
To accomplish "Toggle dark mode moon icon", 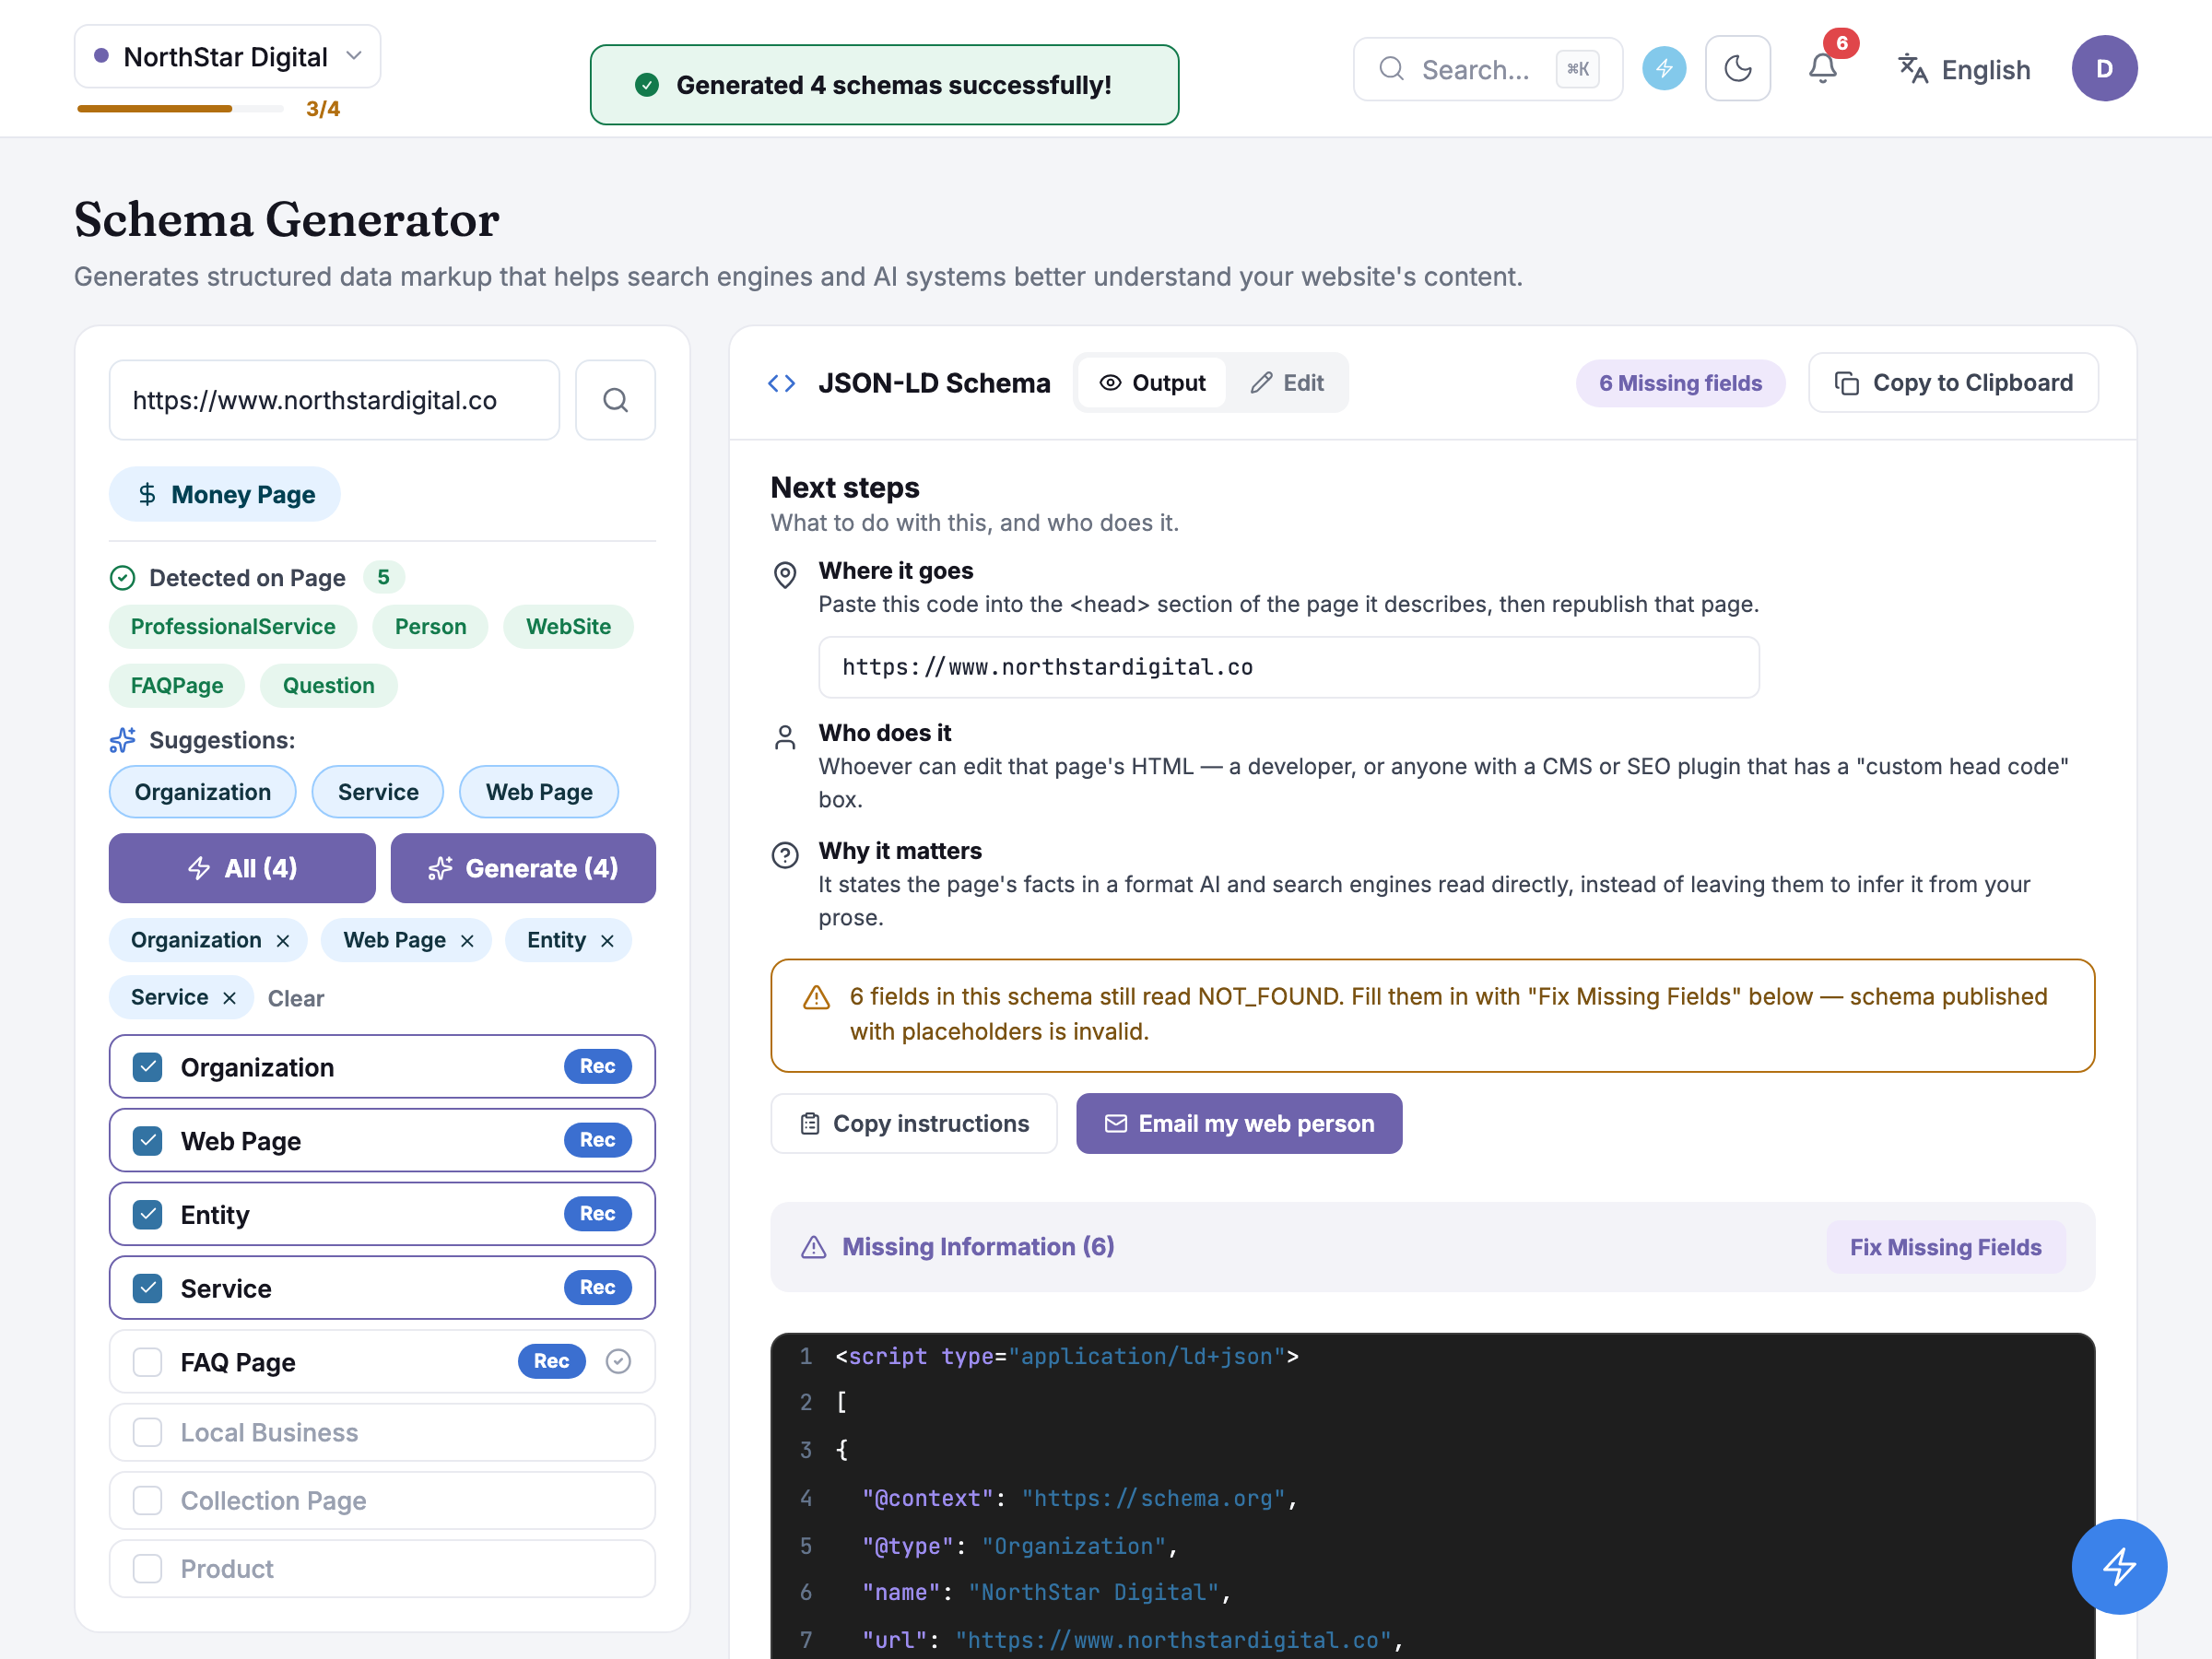I will click(x=1737, y=69).
